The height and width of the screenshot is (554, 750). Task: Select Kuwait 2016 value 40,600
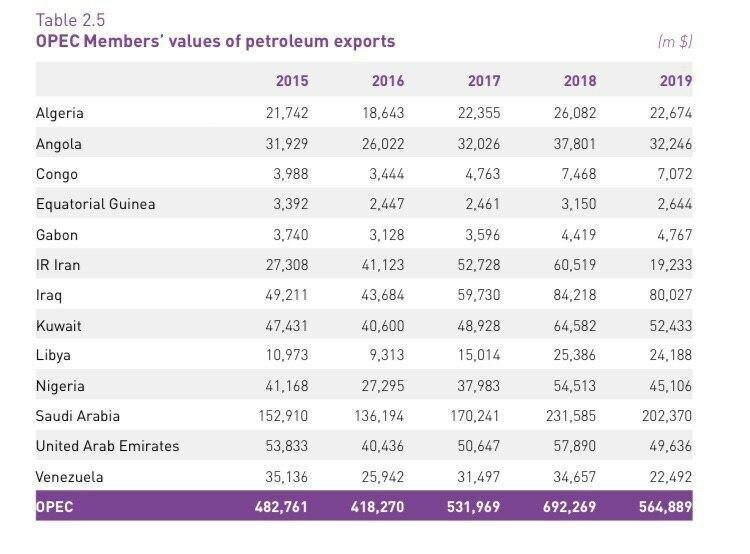click(x=383, y=326)
